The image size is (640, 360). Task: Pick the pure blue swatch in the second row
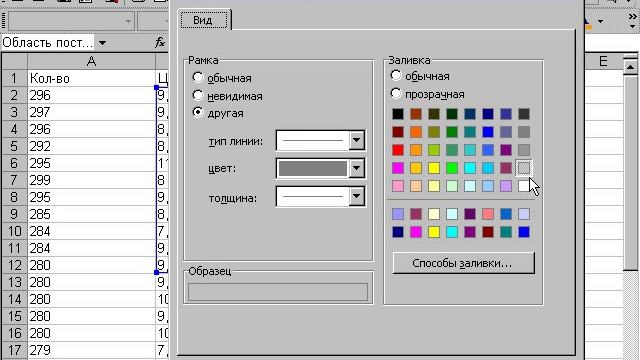coord(488,132)
